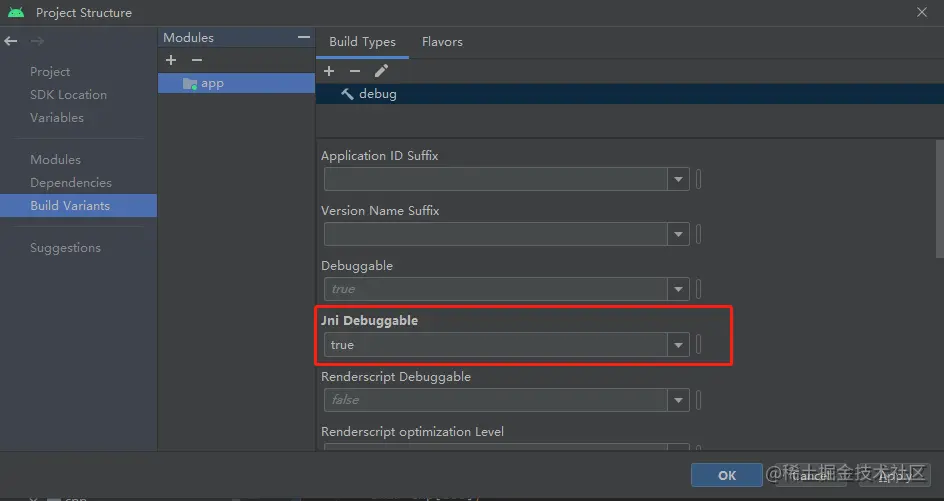Open the Jni Debuggable dropdown
This screenshot has height=501, width=944.
click(679, 345)
